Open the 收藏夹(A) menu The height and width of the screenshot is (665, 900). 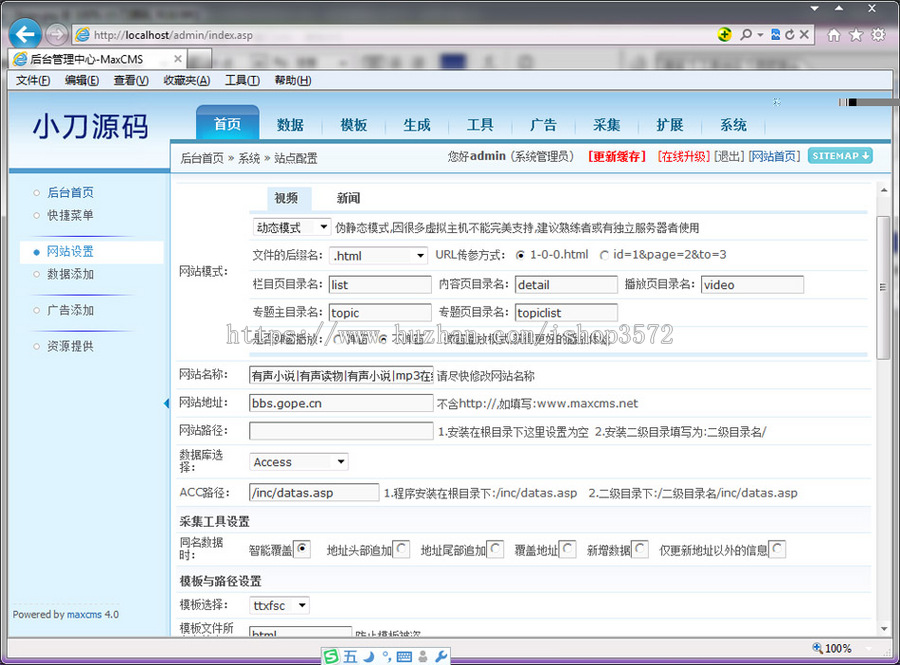(x=187, y=80)
